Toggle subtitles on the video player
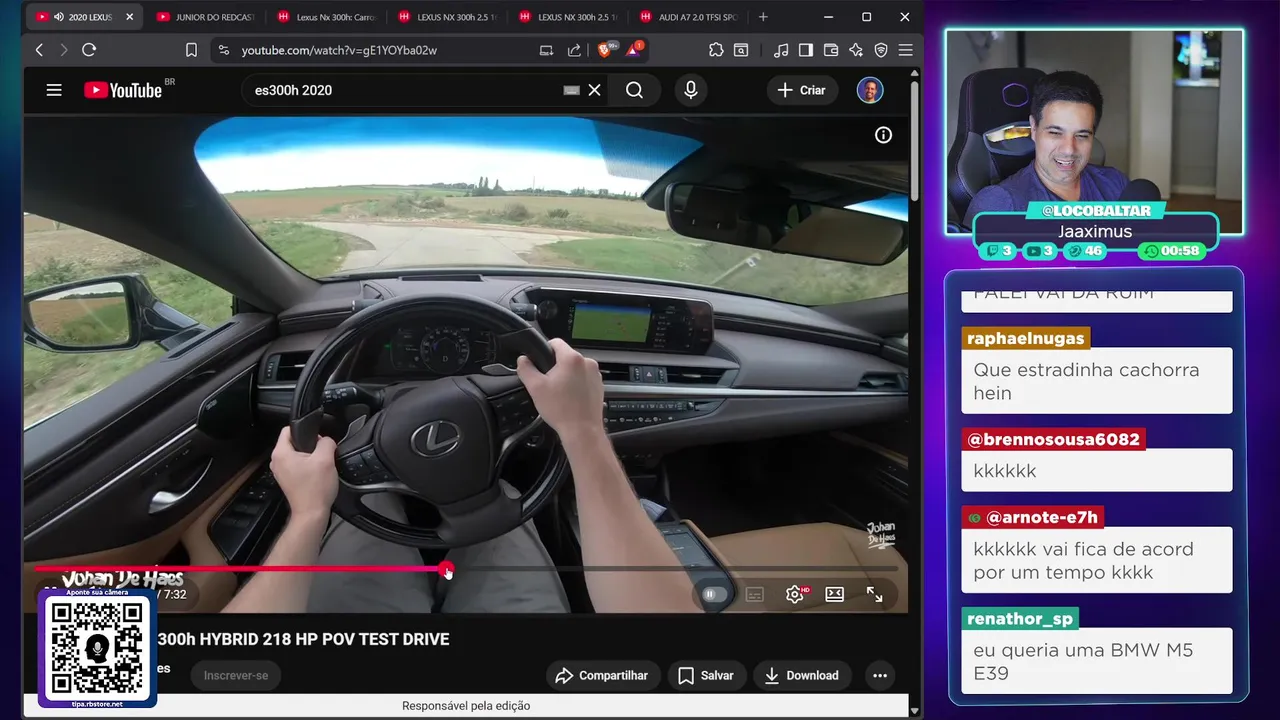1280x720 pixels. coord(755,594)
